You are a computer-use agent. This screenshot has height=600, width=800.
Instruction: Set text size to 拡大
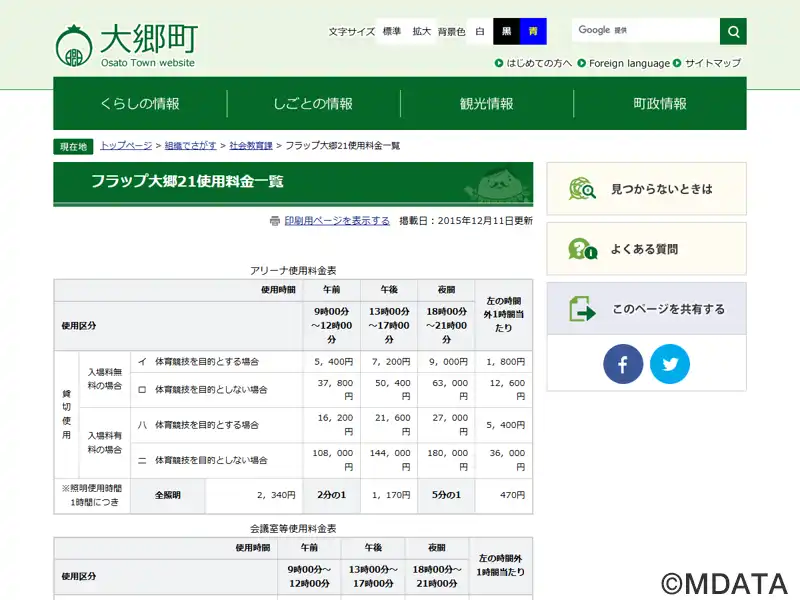click(421, 31)
